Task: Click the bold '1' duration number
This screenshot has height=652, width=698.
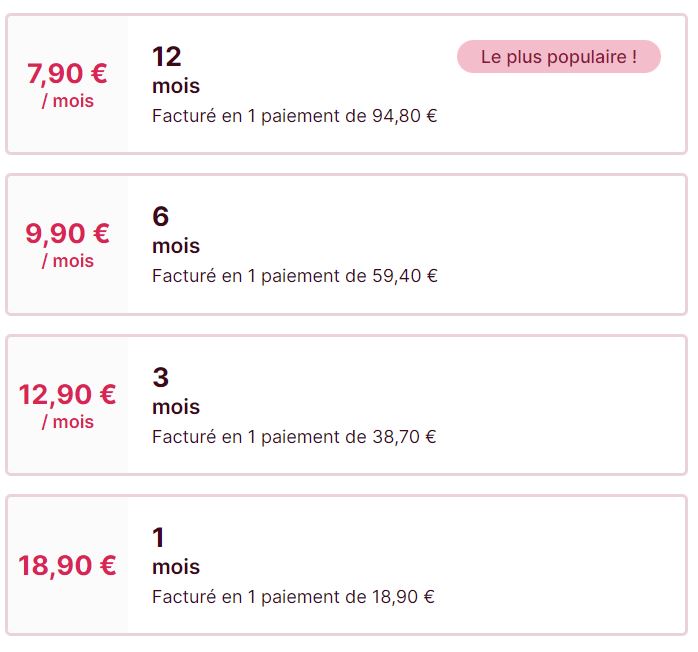Action: [x=158, y=538]
